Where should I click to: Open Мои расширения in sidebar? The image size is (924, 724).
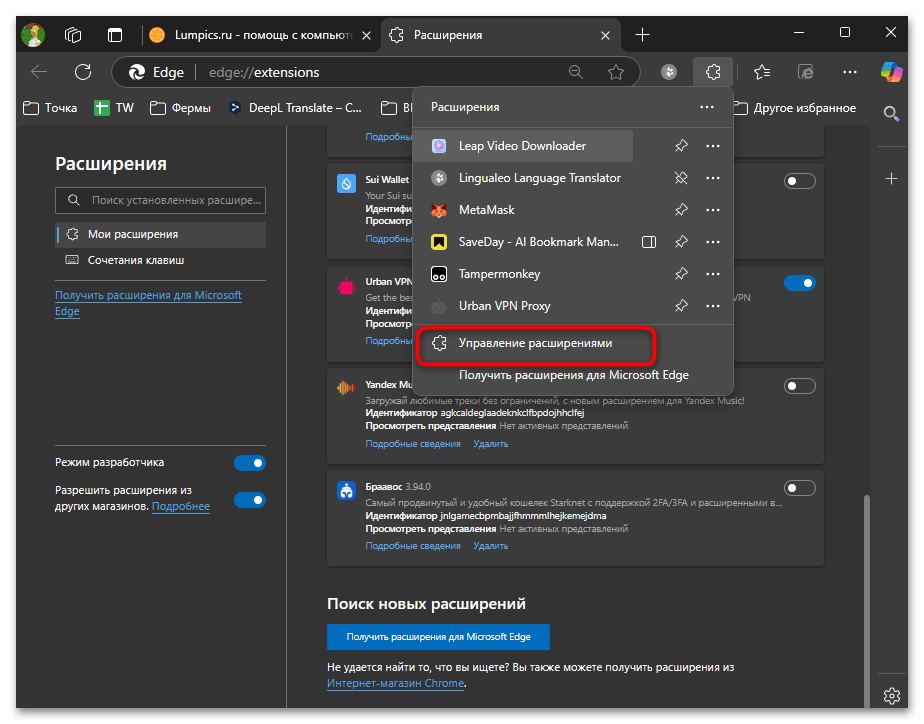160,234
